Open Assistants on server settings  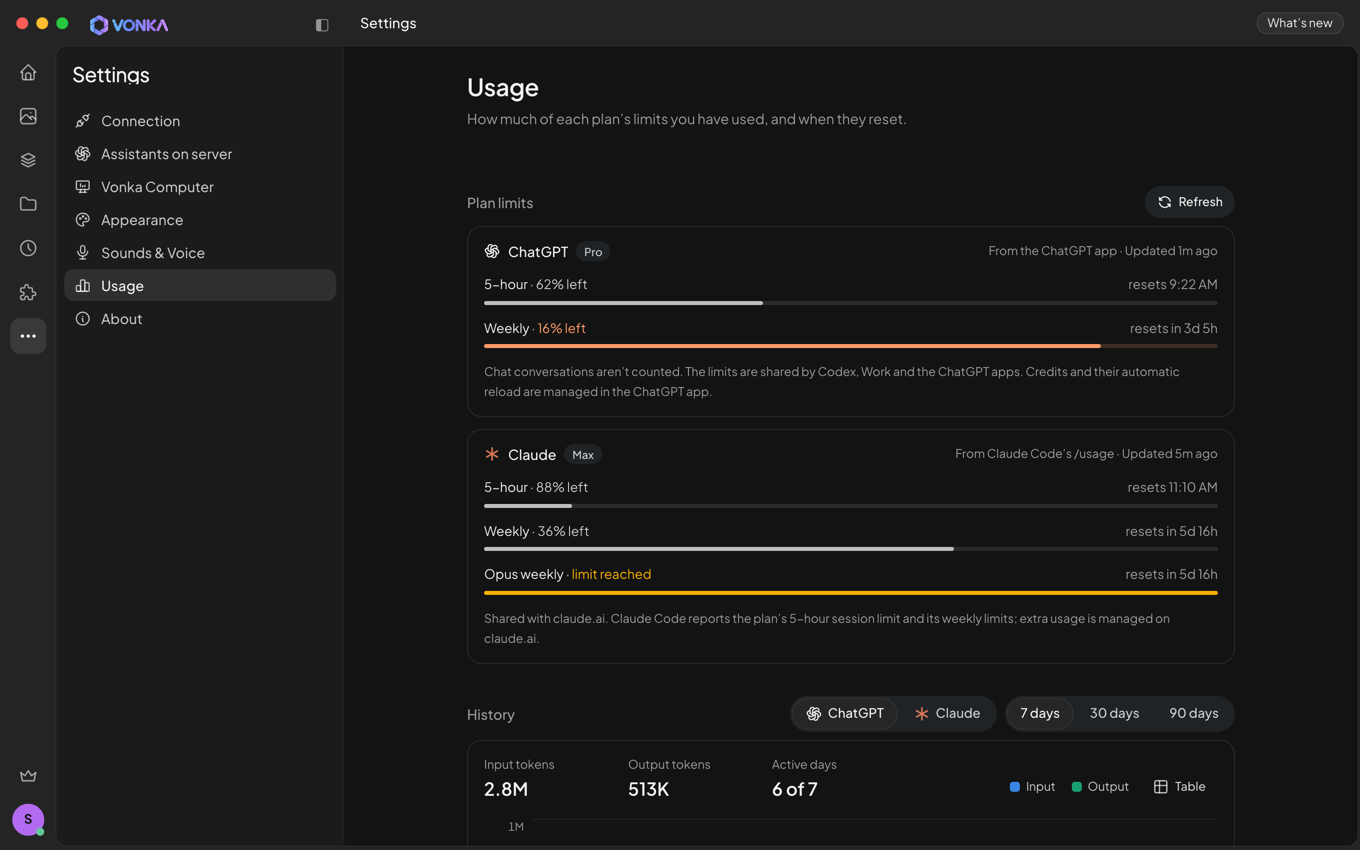tap(200, 154)
